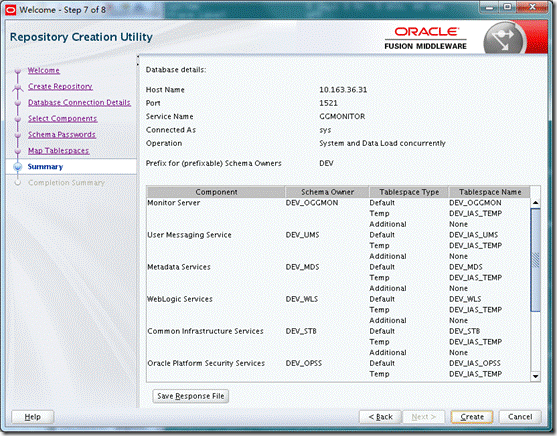This screenshot has height=436, width=557.
Task: Open the Schema Passwords step
Action: [62, 135]
